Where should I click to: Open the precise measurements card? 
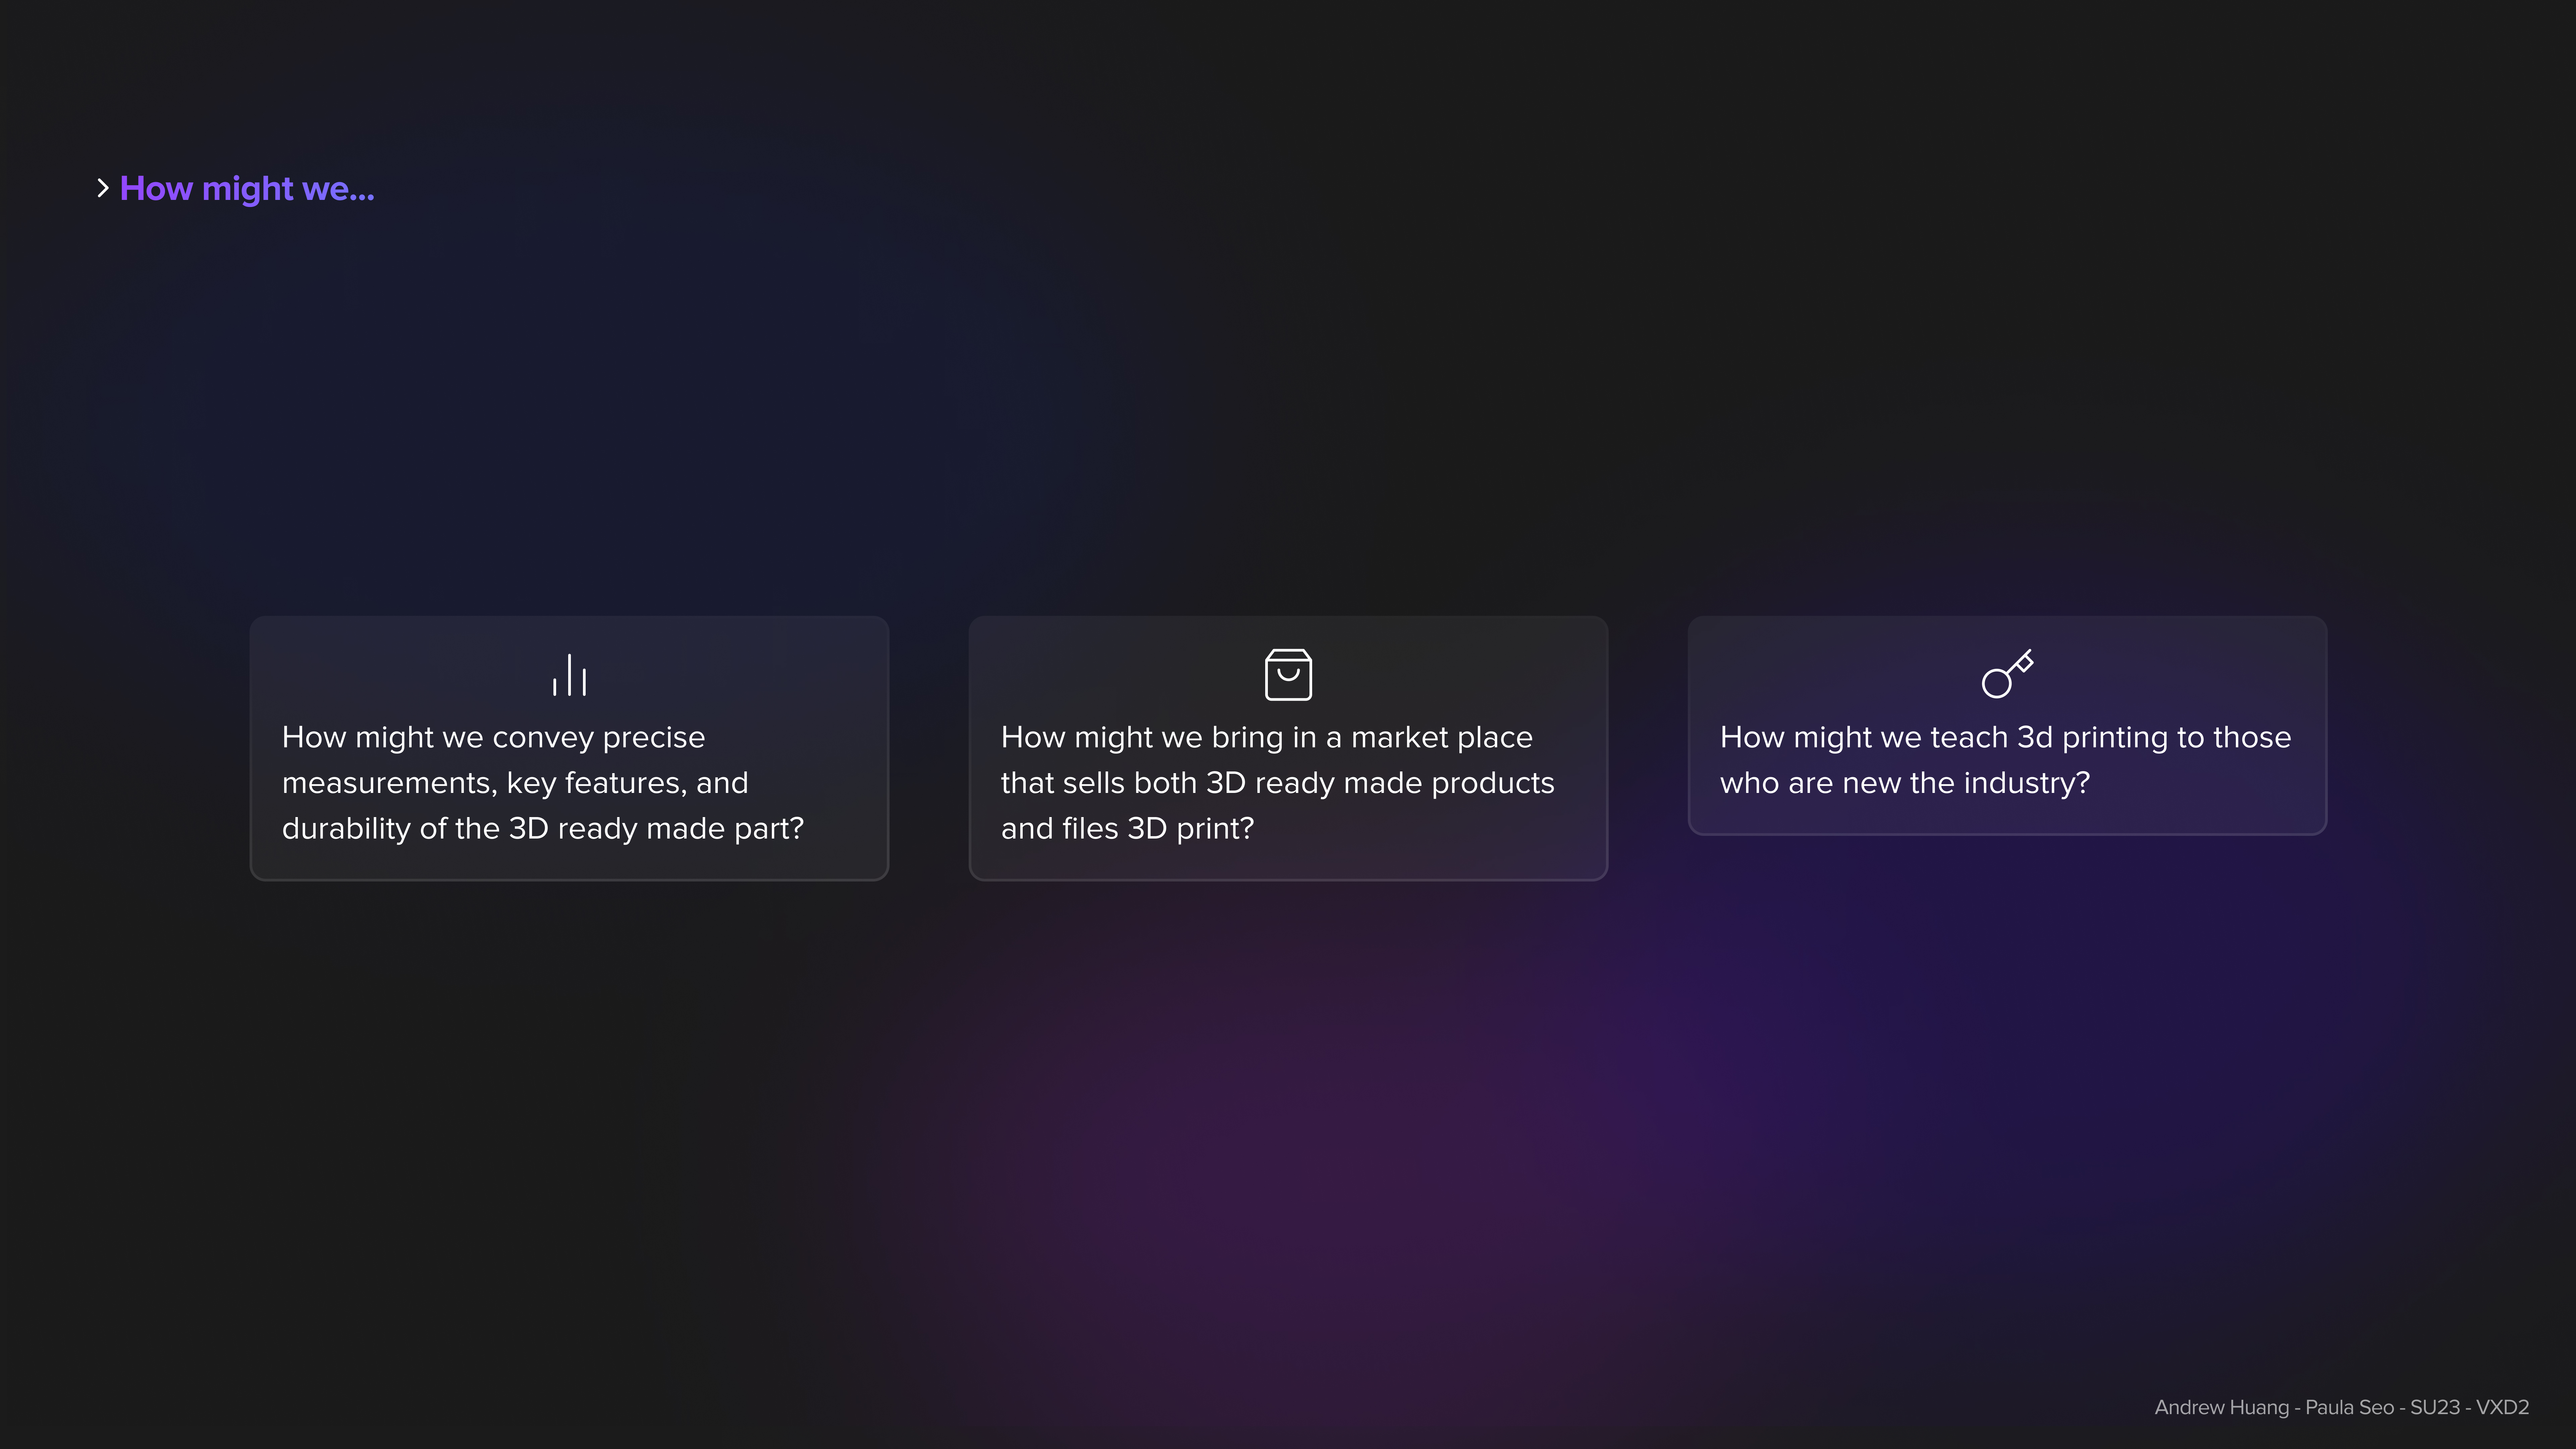coord(569,748)
